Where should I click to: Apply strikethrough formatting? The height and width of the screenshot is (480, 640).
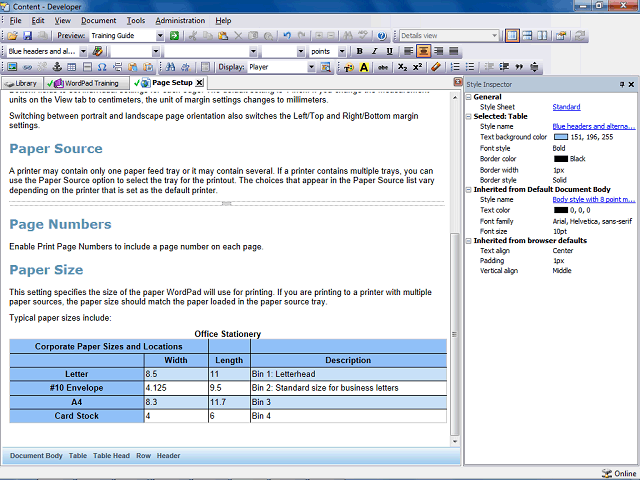pyautogui.click(x=382, y=67)
